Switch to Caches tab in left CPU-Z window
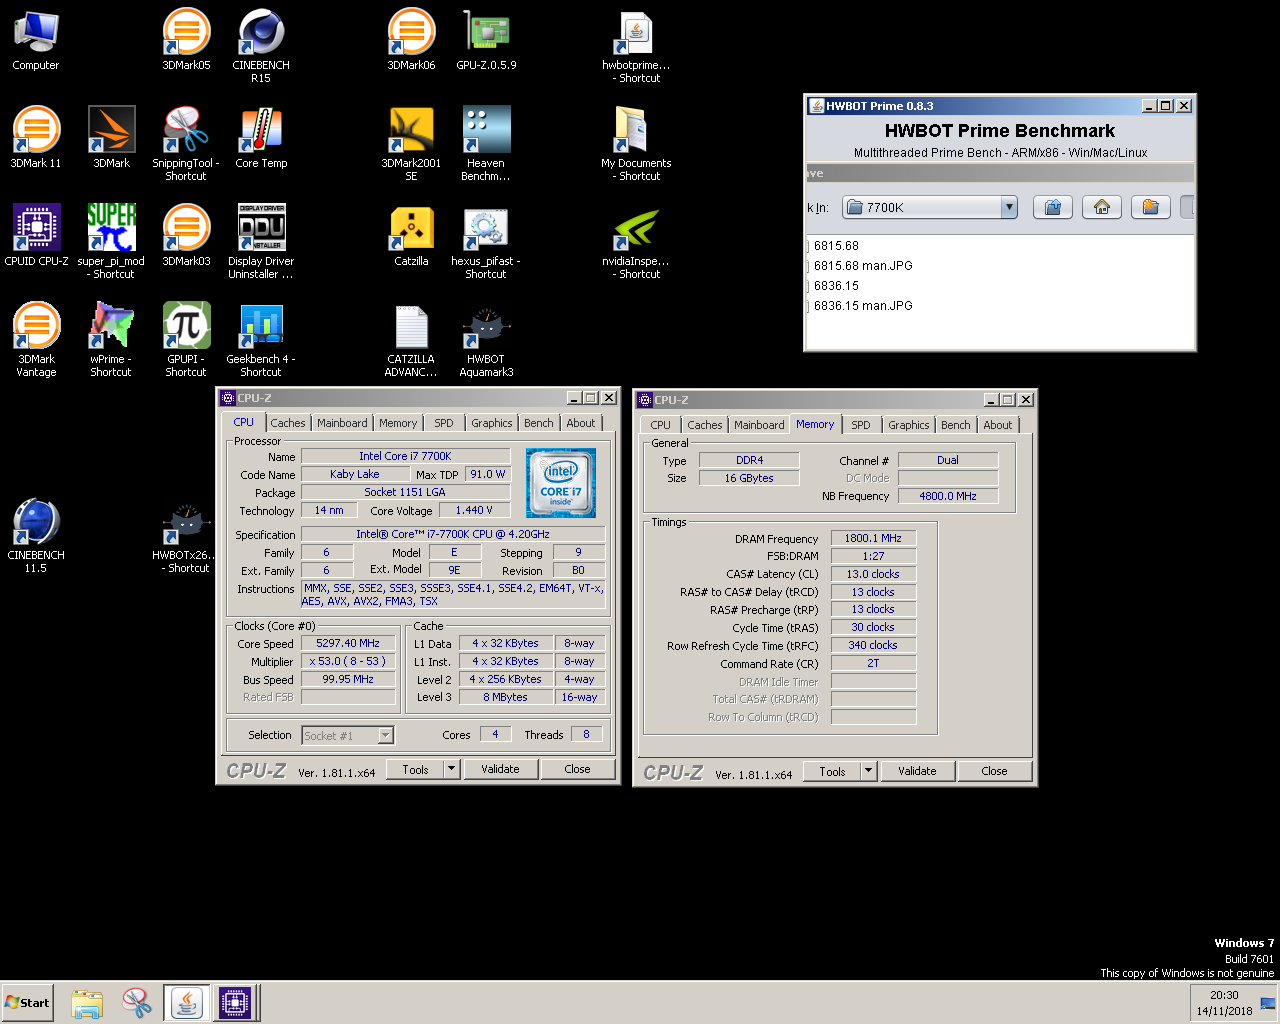The width and height of the screenshot is (1280, 1024). pos(288,423)
